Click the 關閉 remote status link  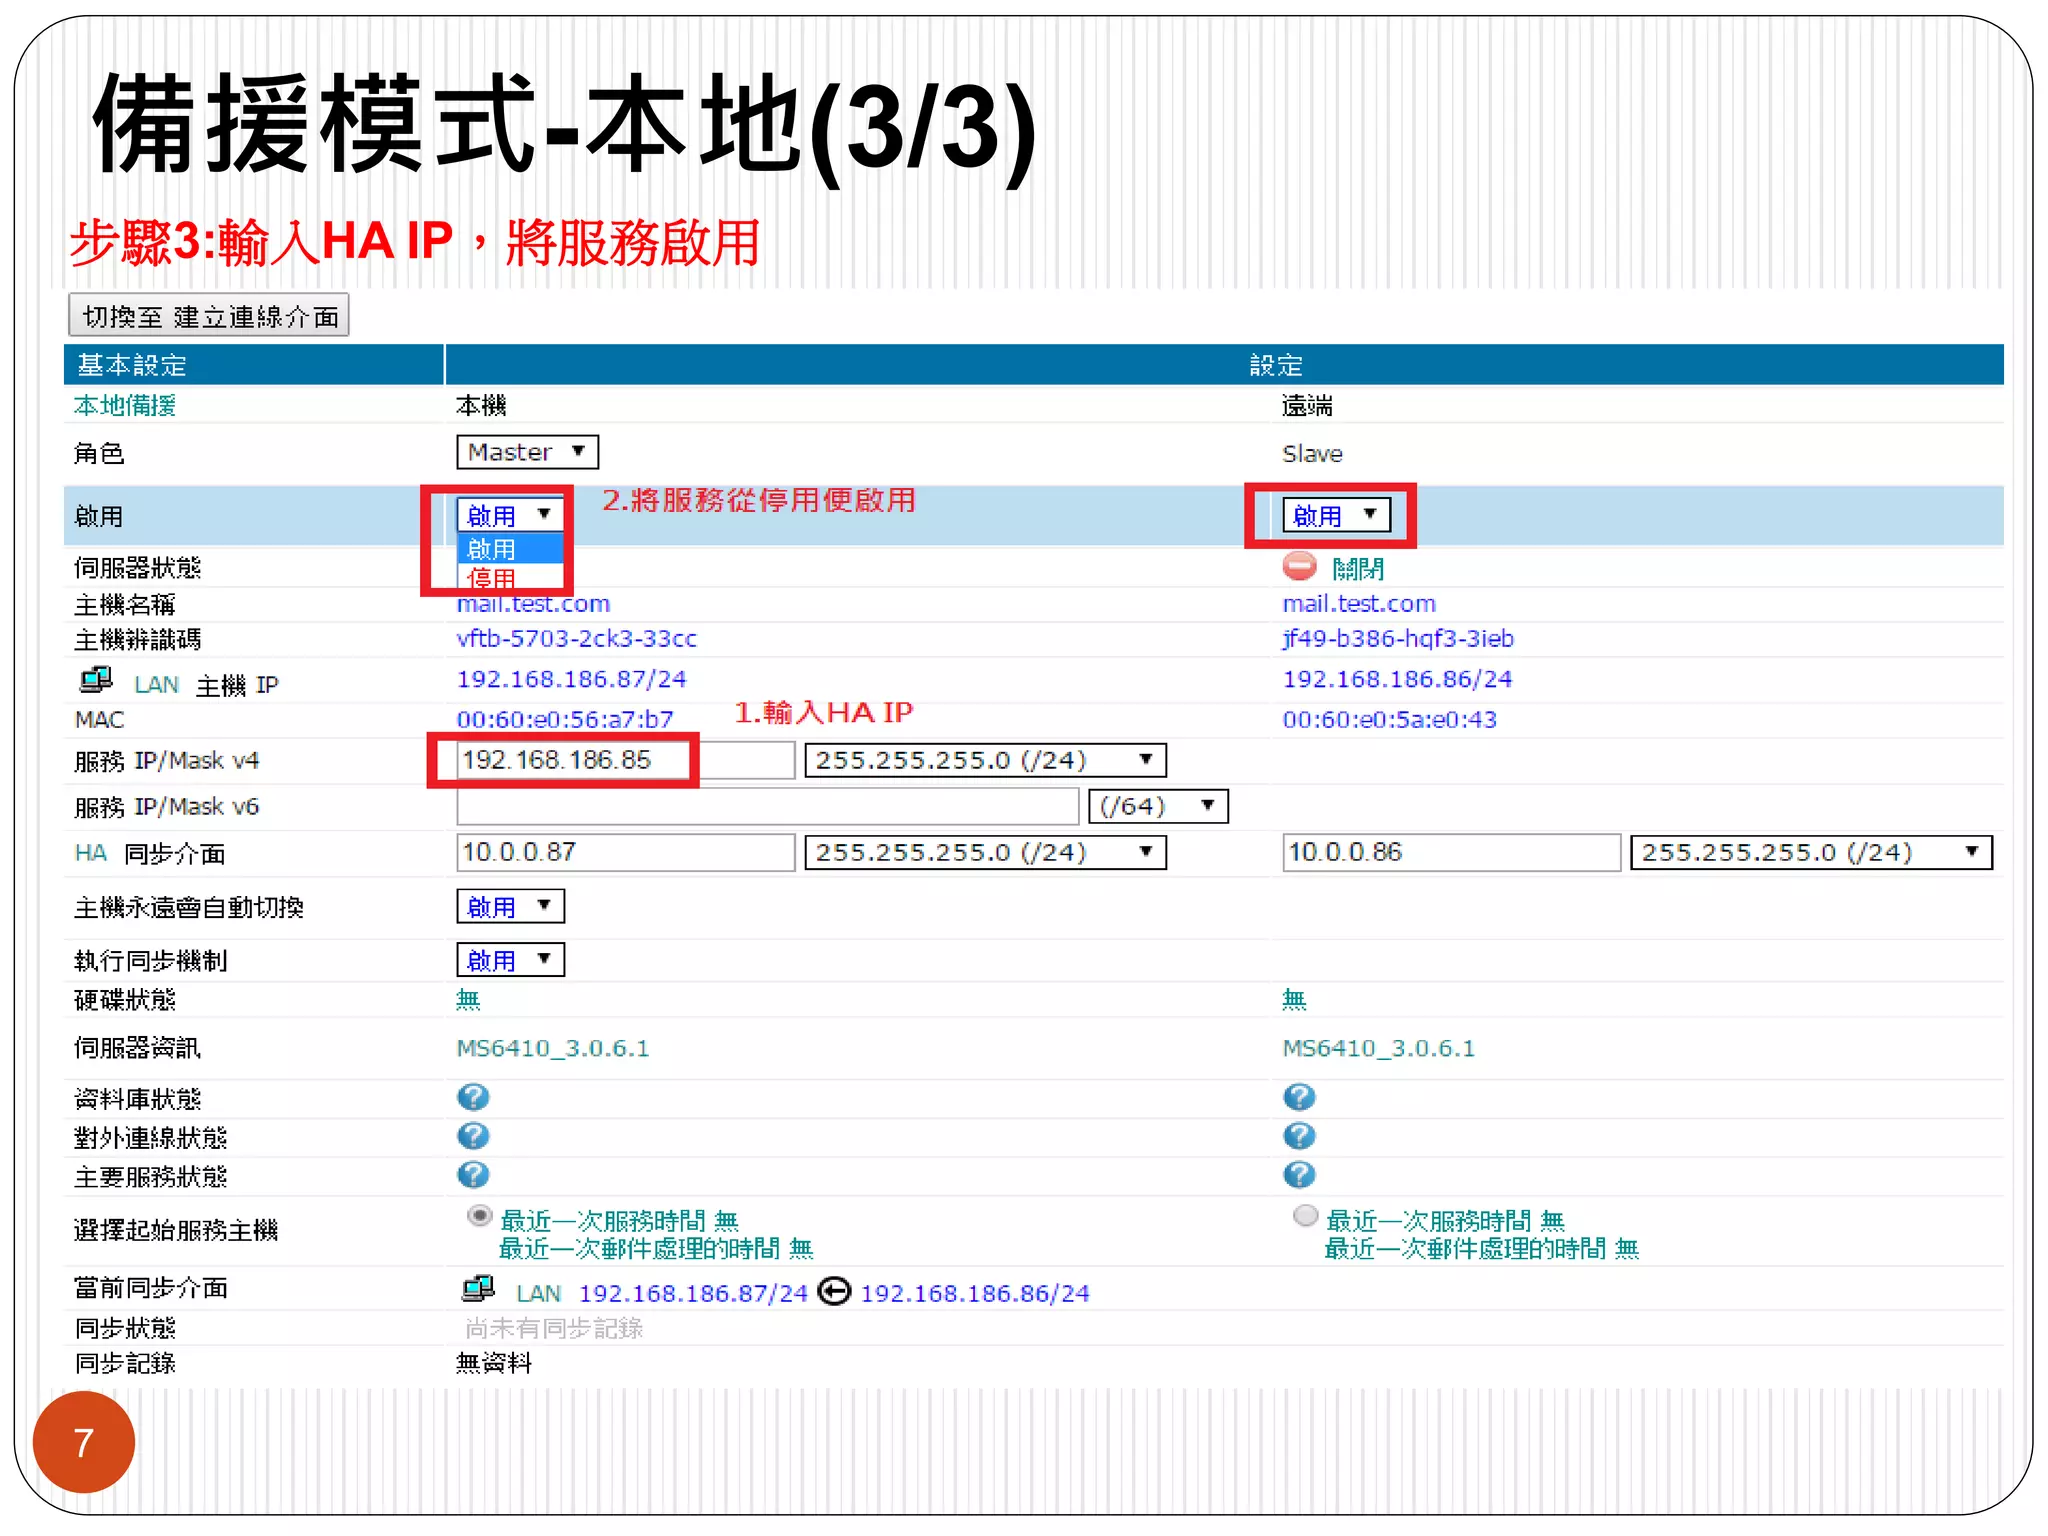[1358, 569]
